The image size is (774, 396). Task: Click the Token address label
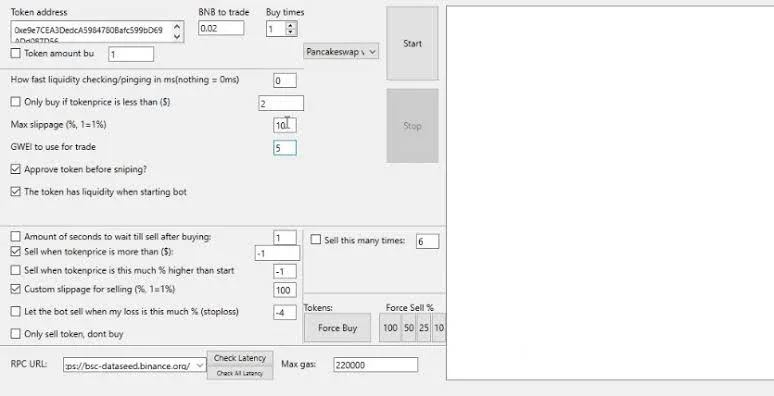(39, 12)
